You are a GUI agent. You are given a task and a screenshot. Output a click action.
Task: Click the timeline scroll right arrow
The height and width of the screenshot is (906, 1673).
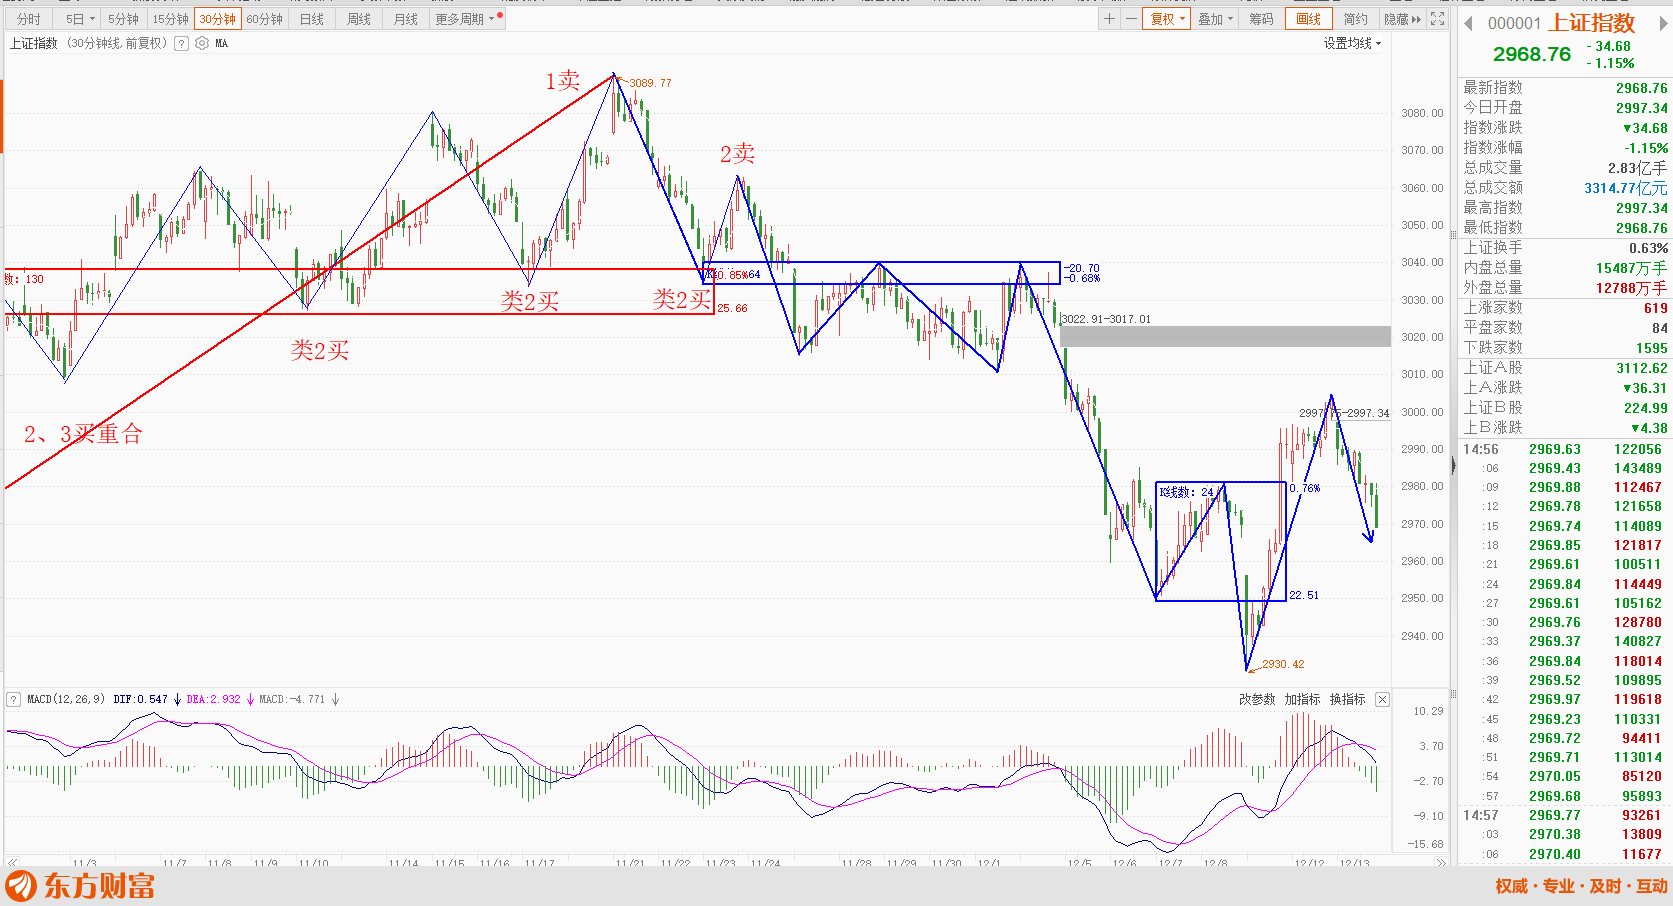(1441, 862)
